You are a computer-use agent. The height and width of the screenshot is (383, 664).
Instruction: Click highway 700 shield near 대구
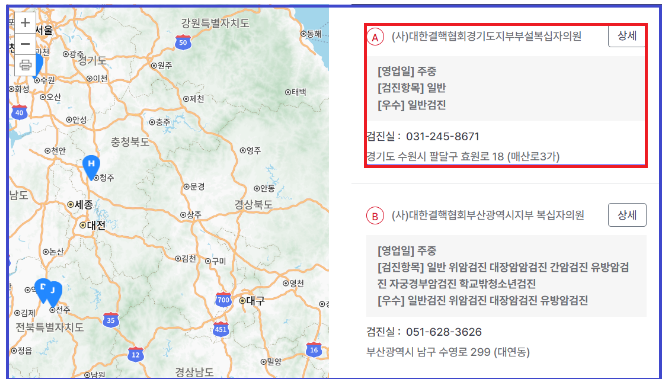point(223,300)
